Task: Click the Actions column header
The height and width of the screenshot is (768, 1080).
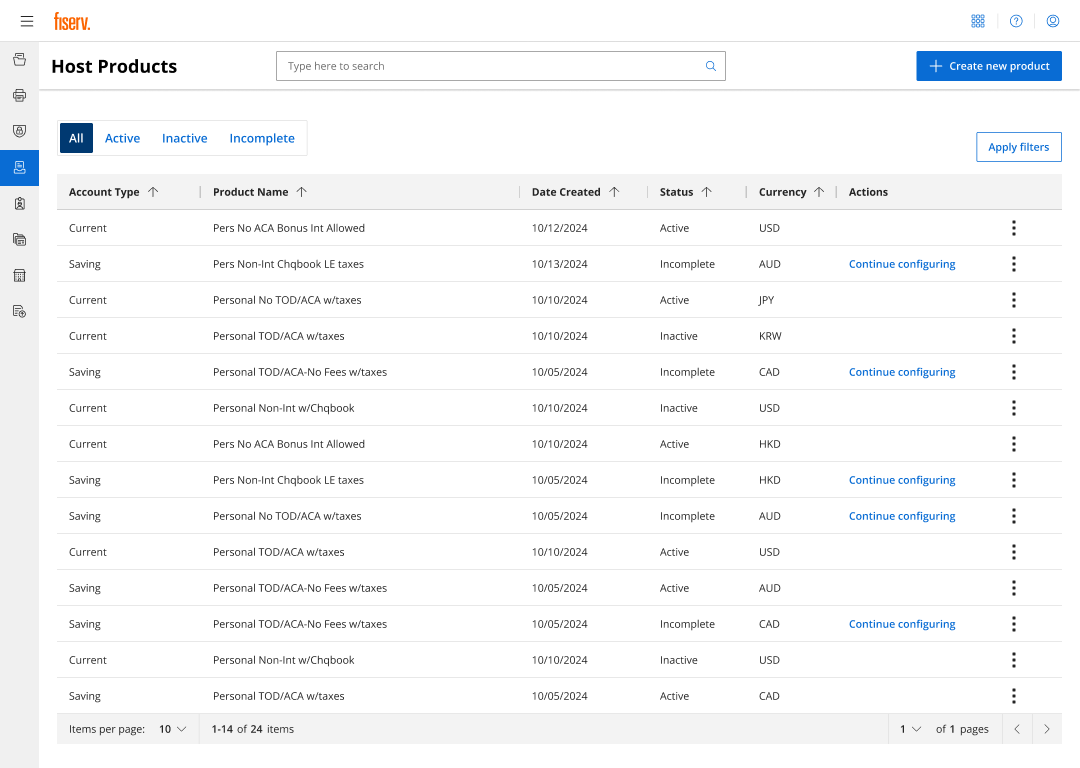Action: (x=868, y=192)
